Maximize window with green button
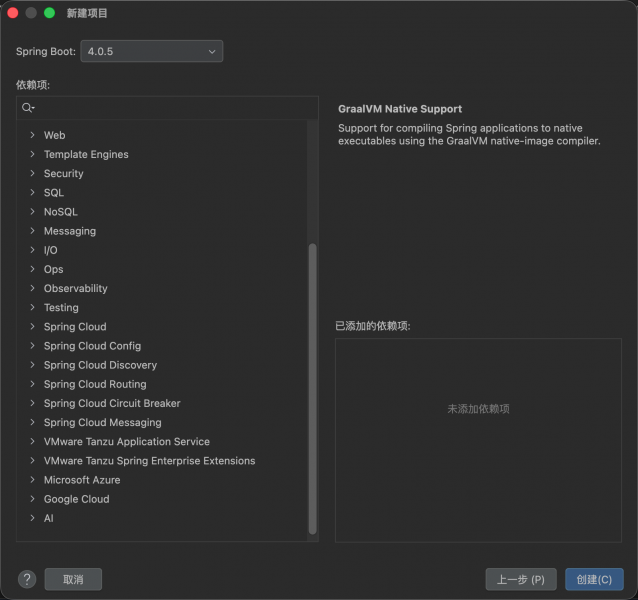 point(50,13)
